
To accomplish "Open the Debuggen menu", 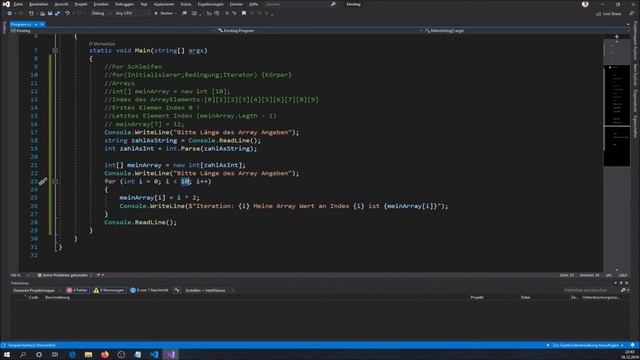I will click(124, 4).
